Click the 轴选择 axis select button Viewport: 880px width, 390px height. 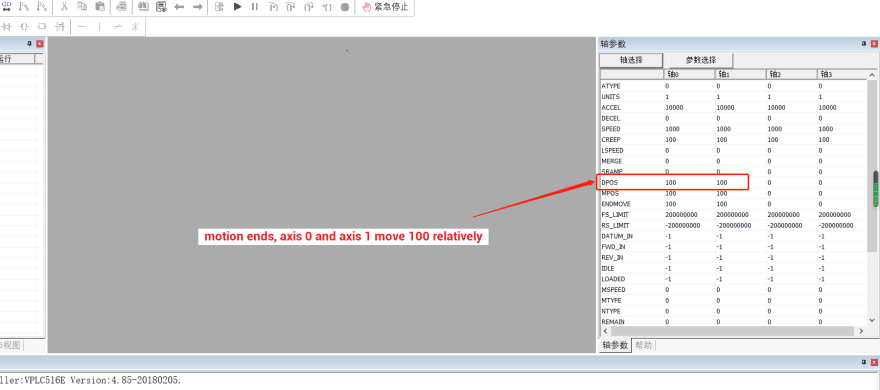[x=631, y=60]
